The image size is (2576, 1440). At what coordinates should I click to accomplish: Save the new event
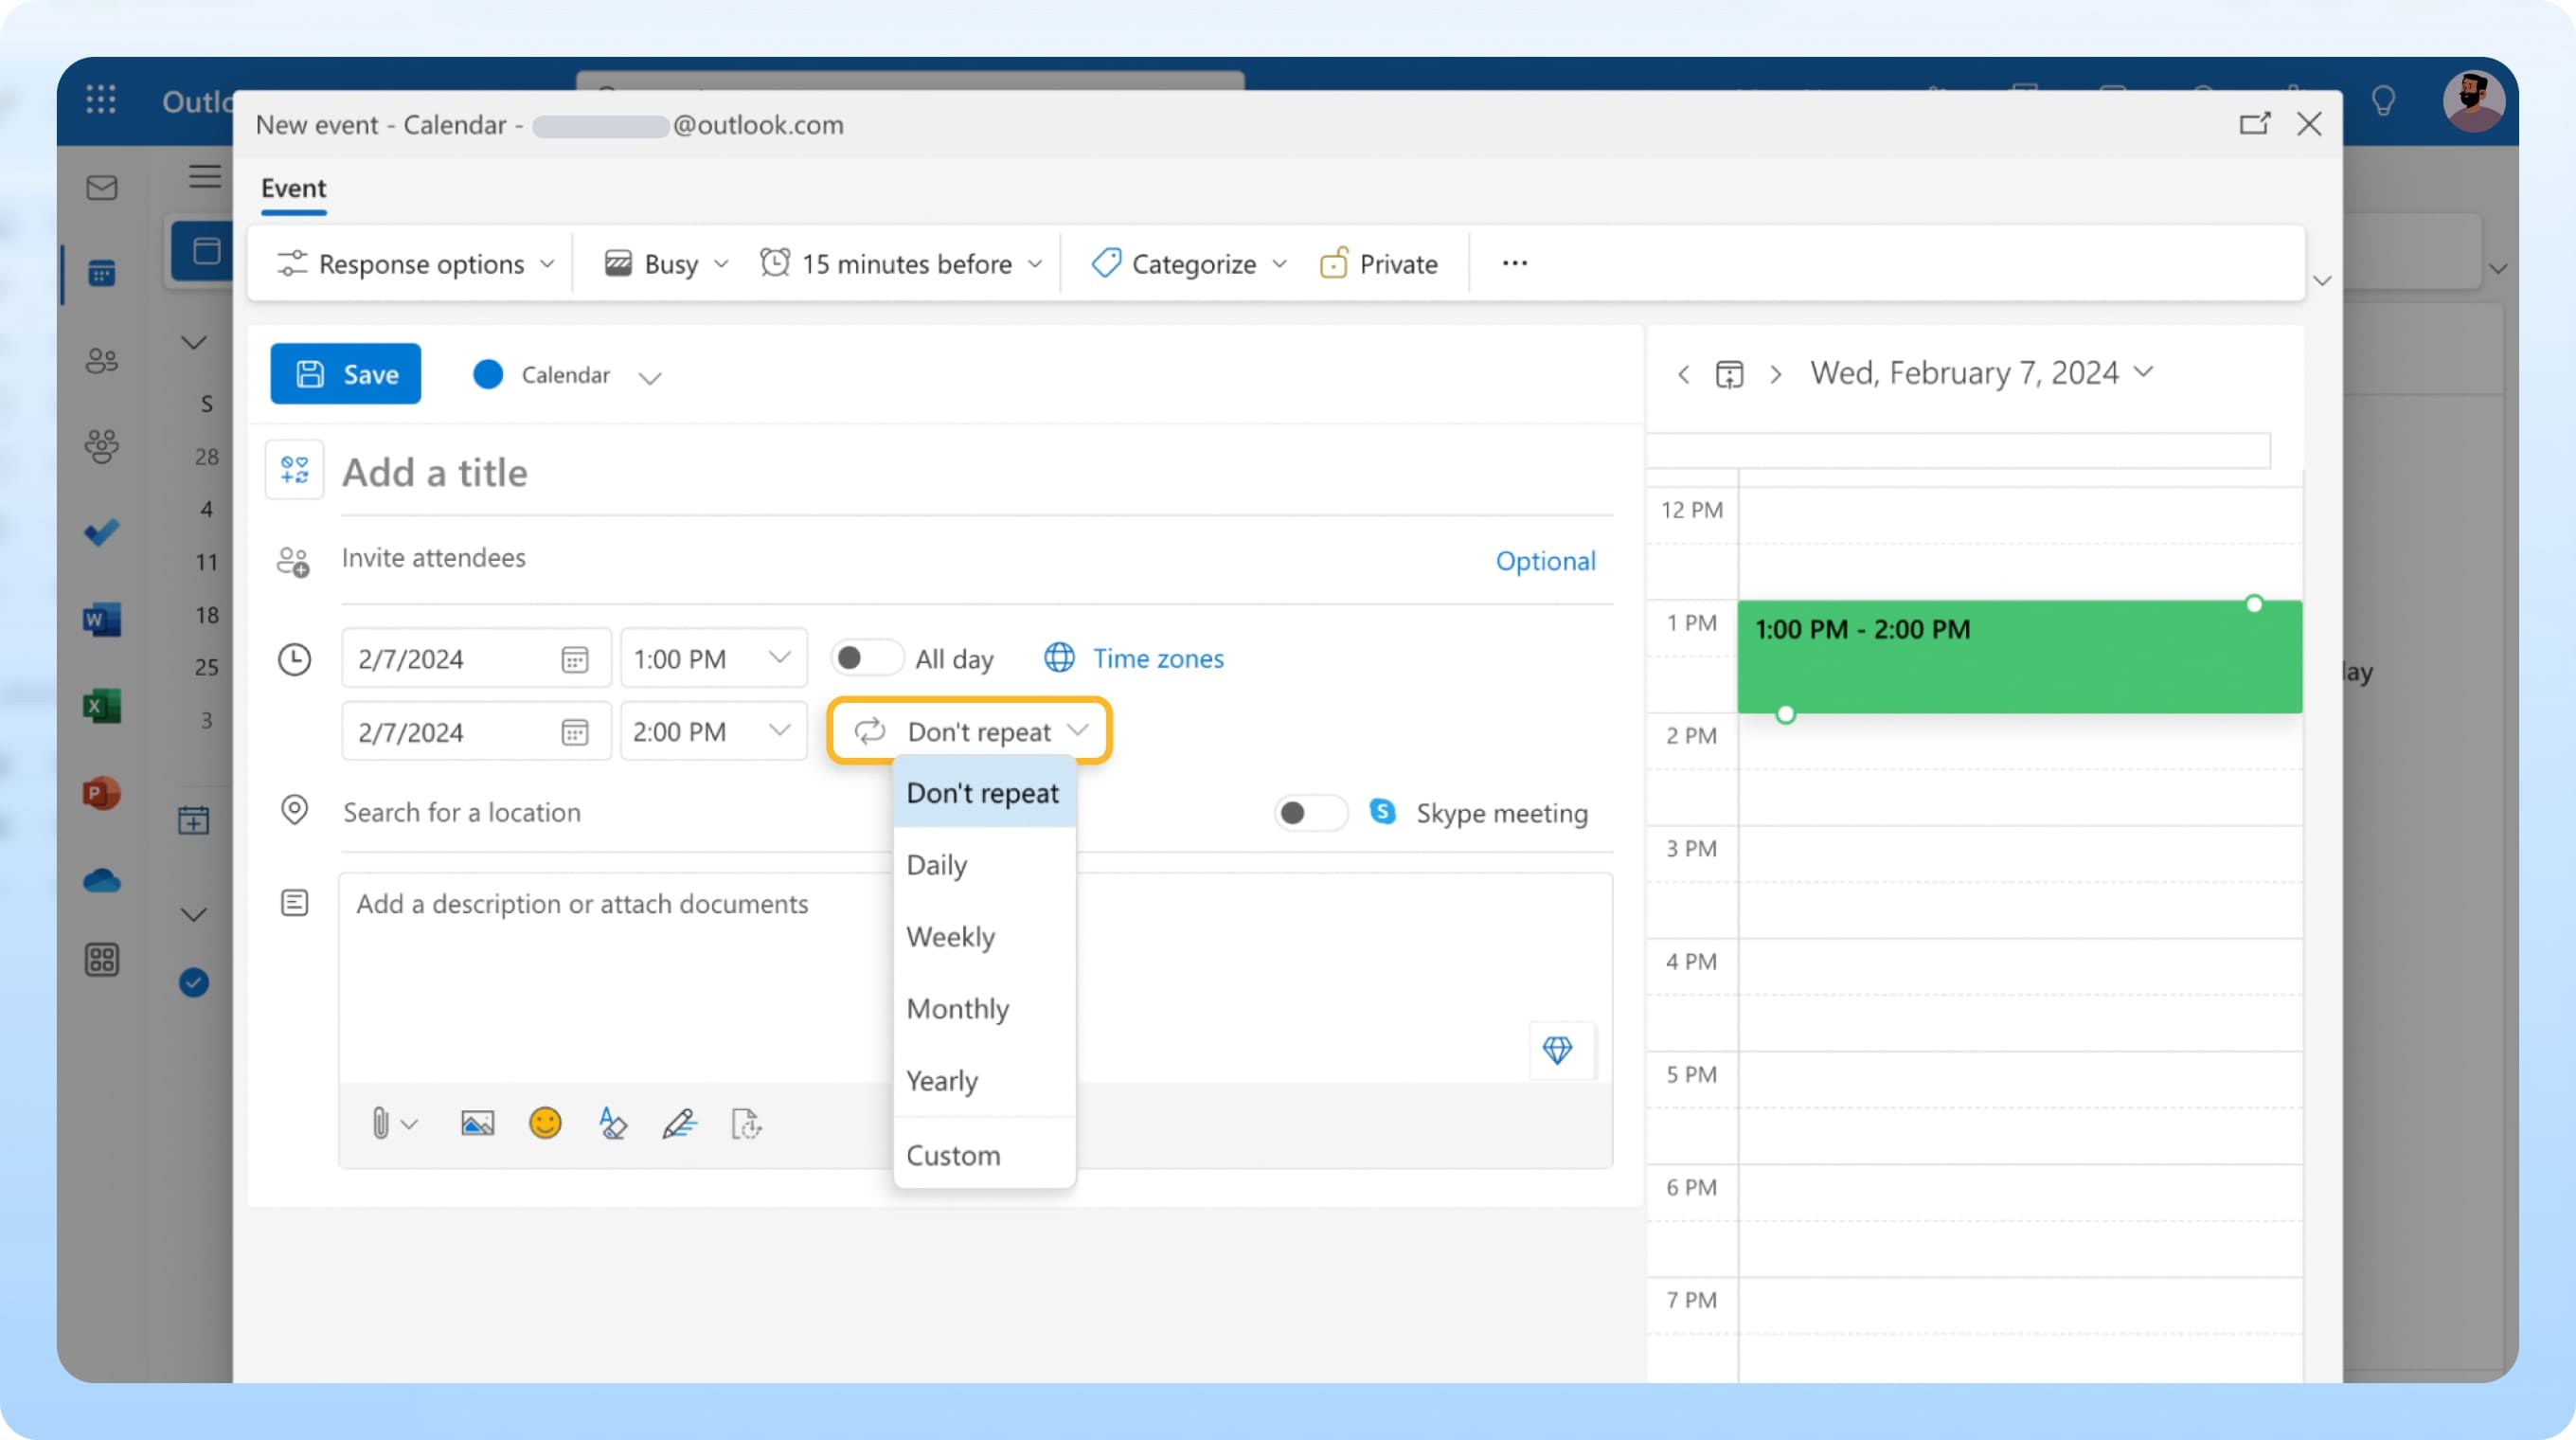pos(345,373)
